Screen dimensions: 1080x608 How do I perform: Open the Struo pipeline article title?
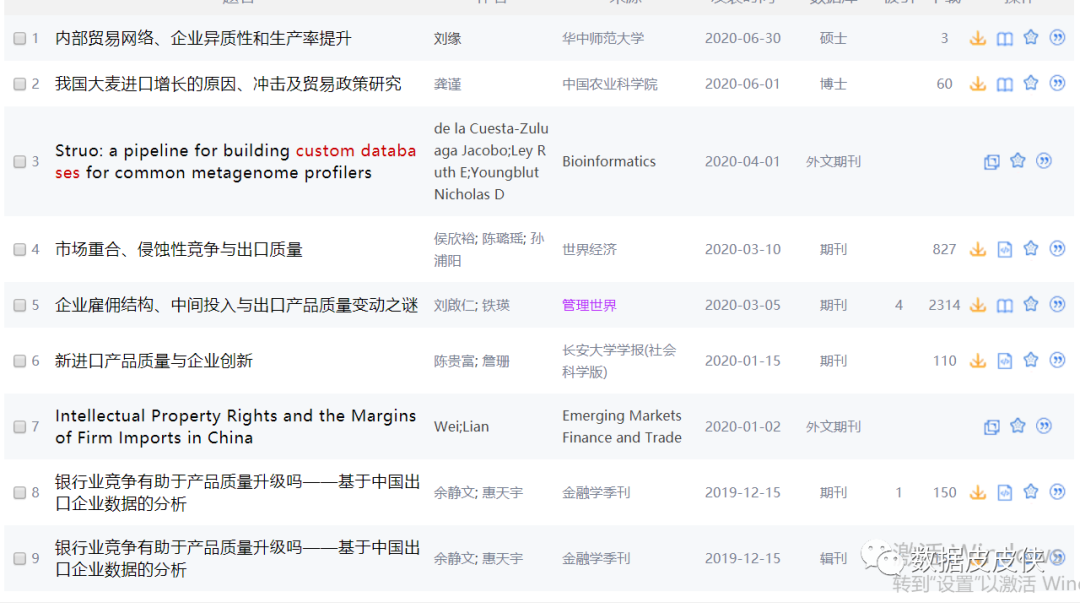(x=236, y=162)
